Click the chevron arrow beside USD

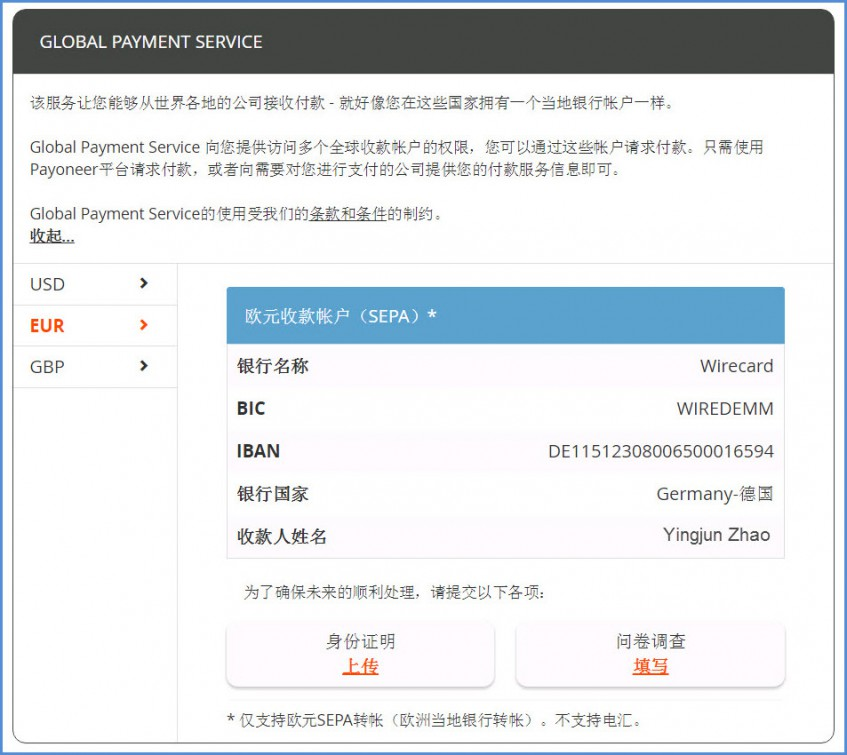click(144, 284)
